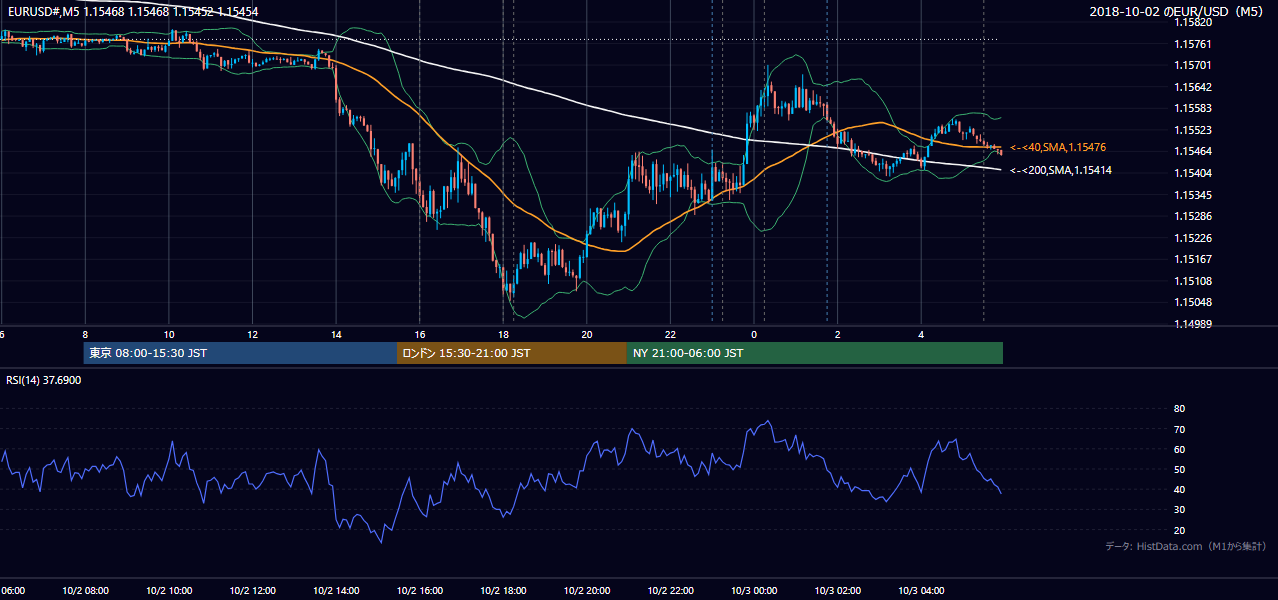The image size is (1278, 600).
Task: Click the 1.15464 price axis label
Action: point(1191,151)
